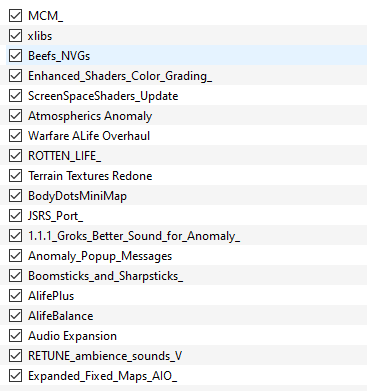Toggle the ROTTEN_LIFE_ checkbox

[x=15, y=156]
